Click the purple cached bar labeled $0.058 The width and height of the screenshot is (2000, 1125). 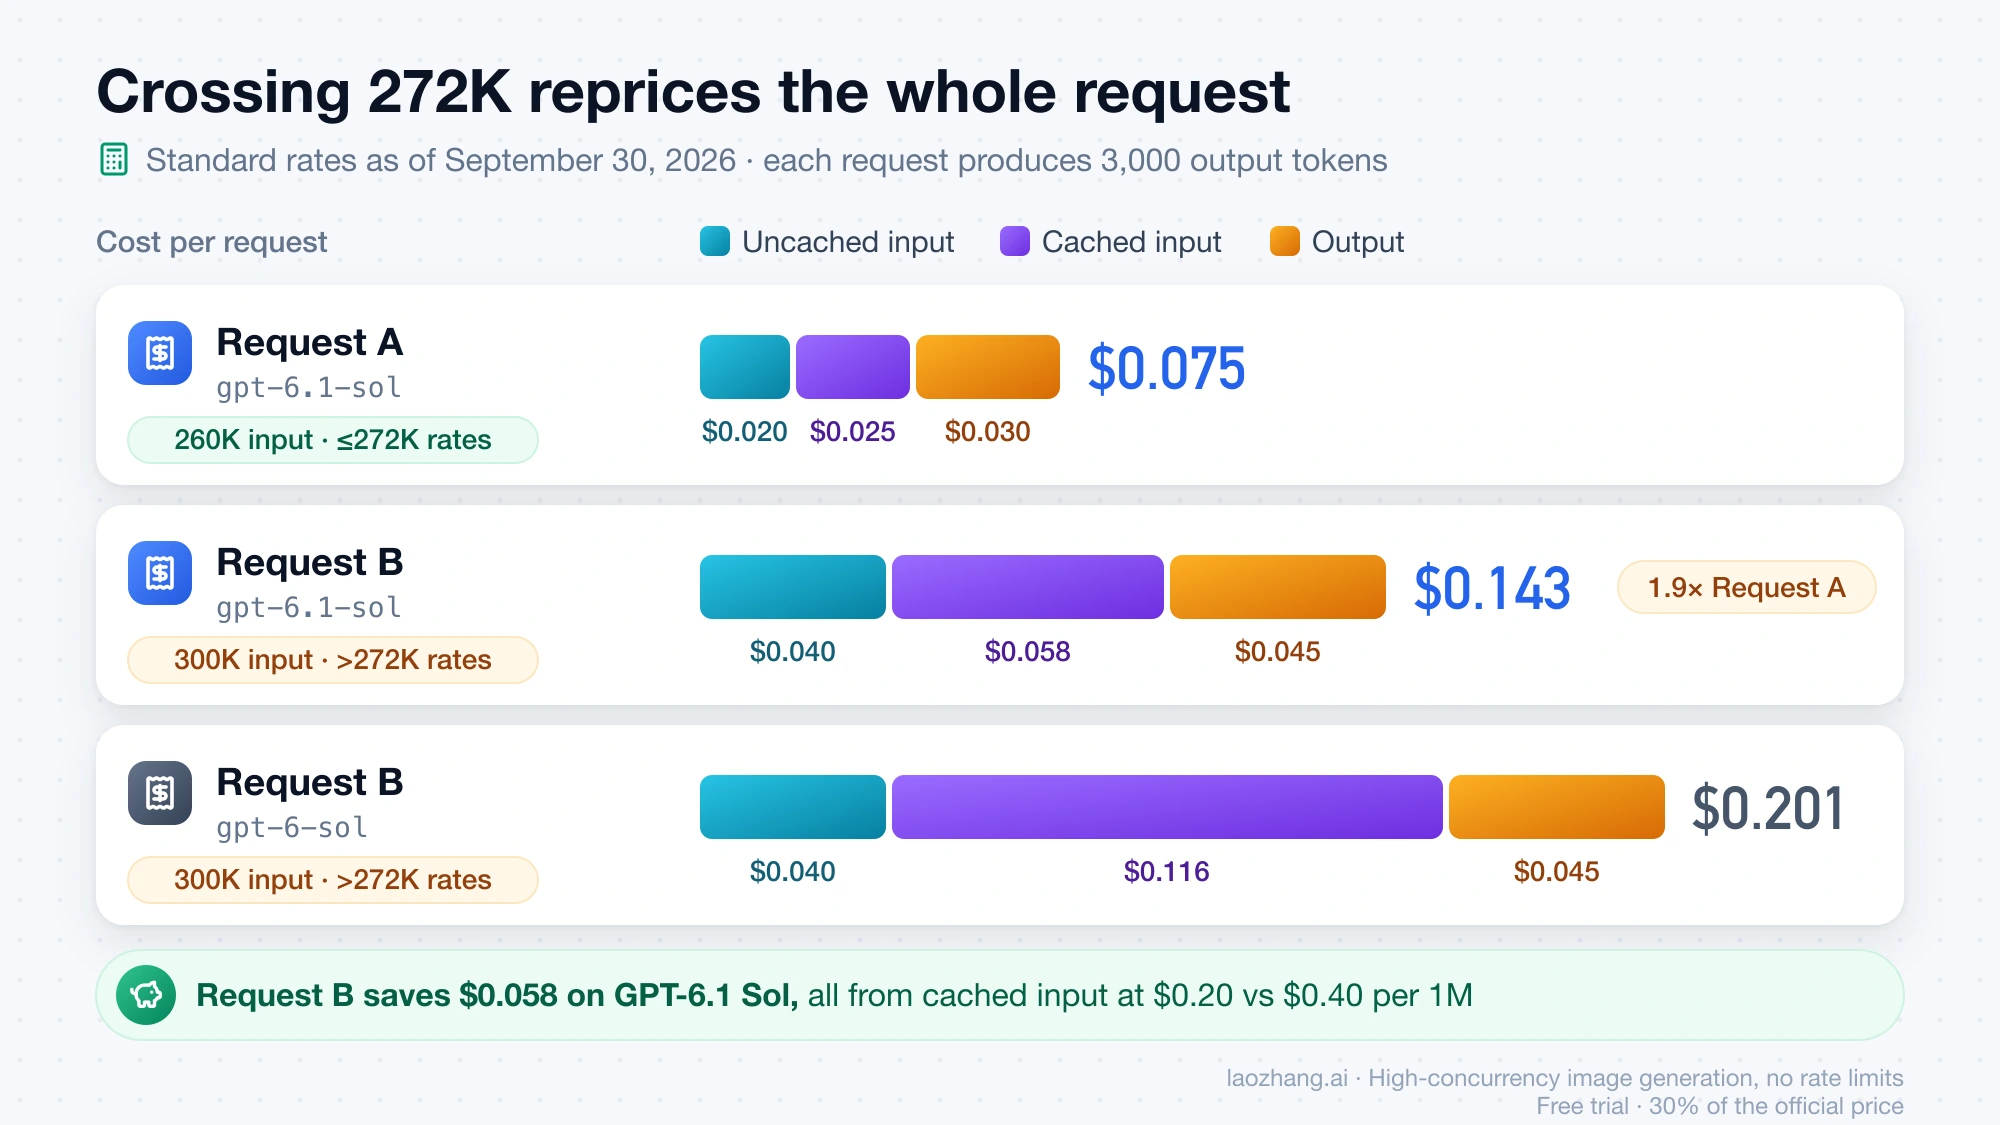coord(1028,587)
